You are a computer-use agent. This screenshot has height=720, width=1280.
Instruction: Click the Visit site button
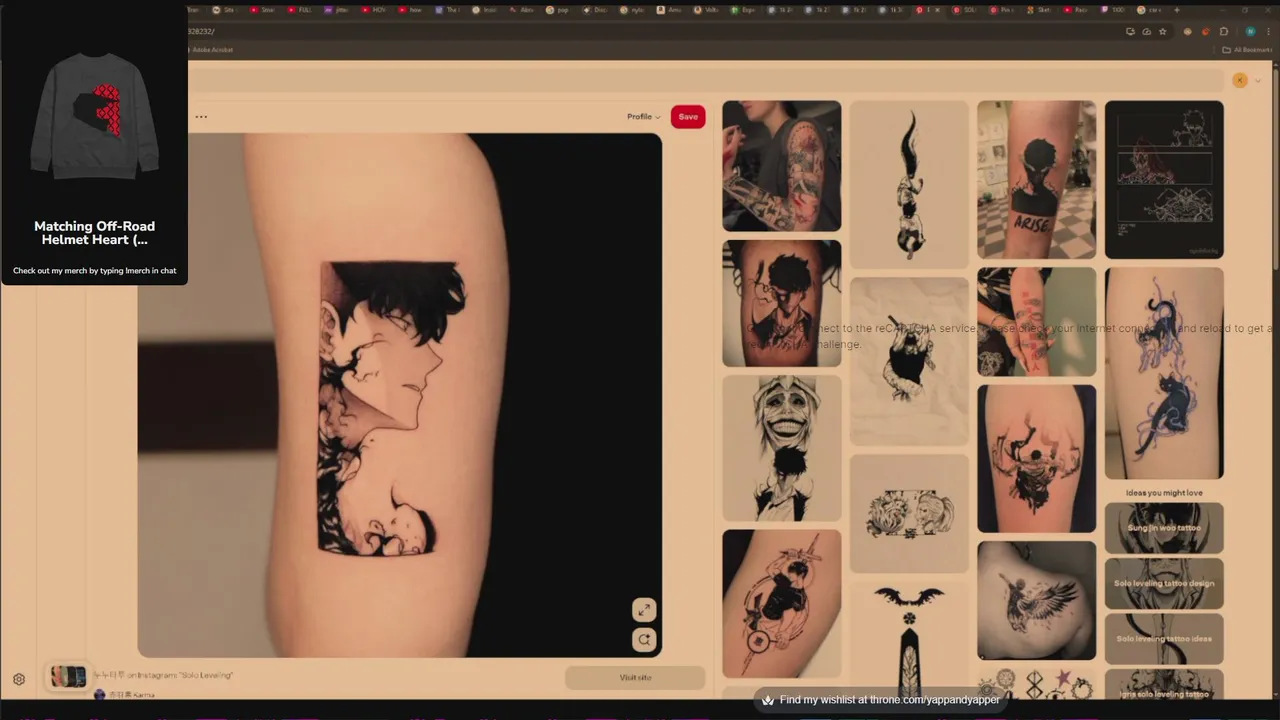point(635,678)
